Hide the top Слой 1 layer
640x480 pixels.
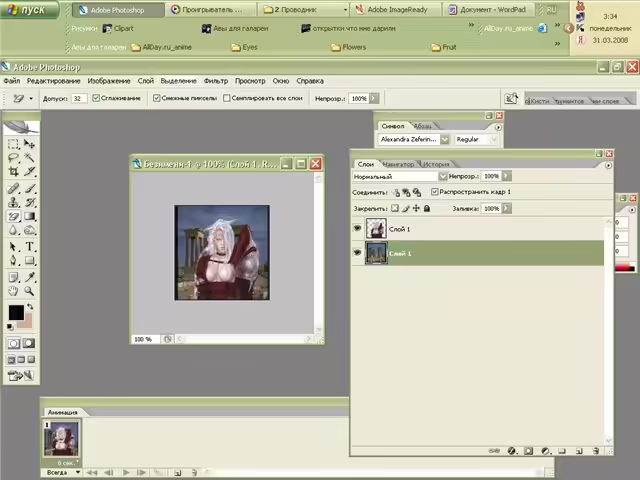tap(358, 229)
